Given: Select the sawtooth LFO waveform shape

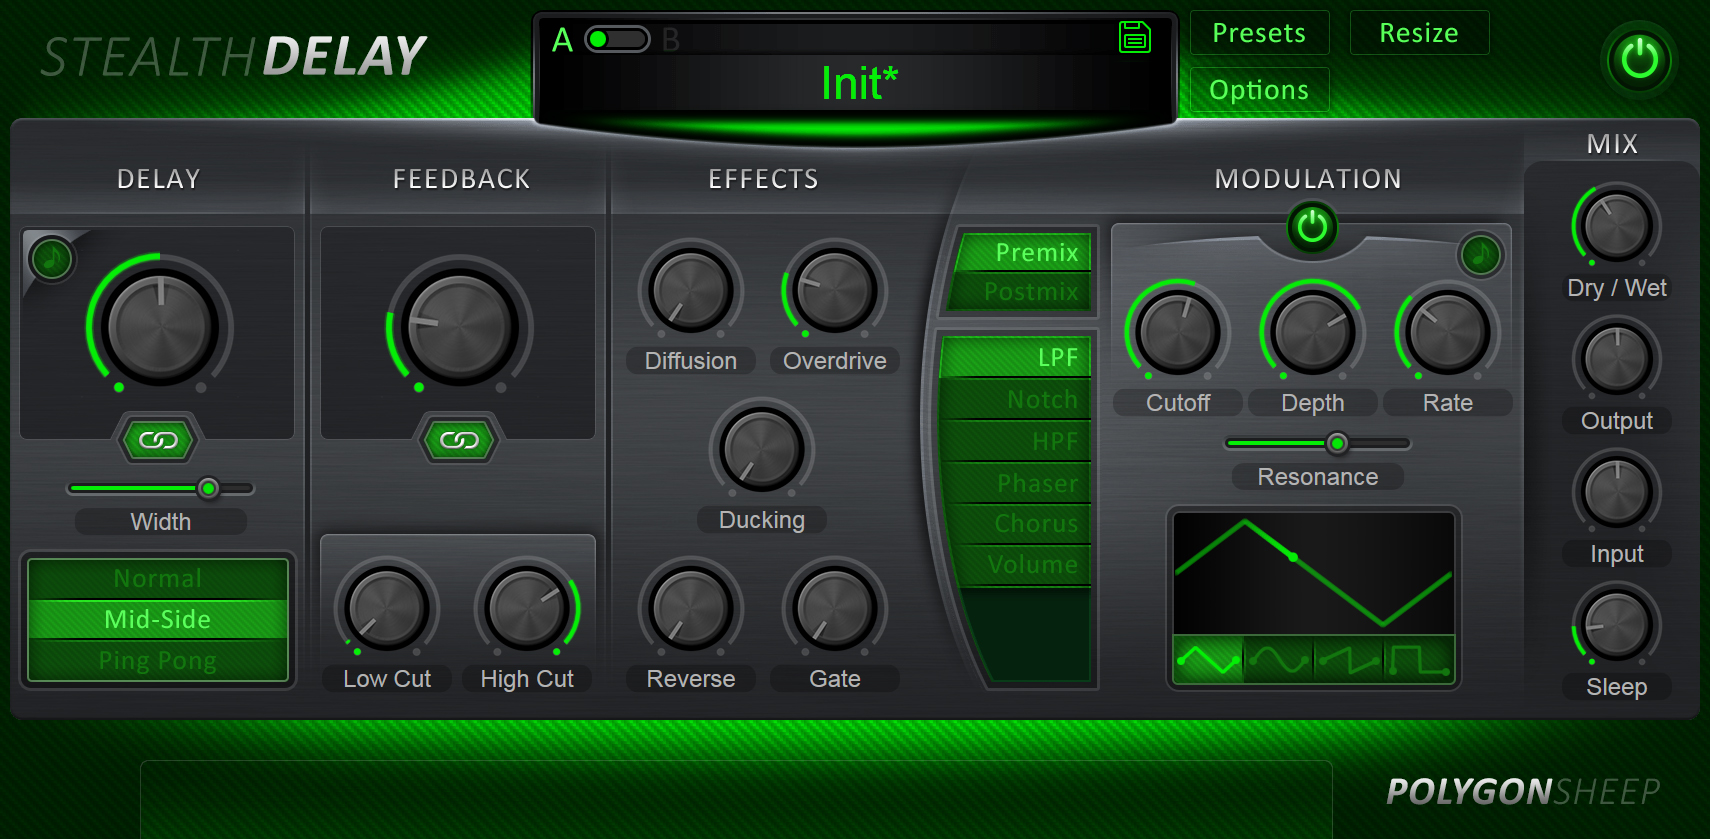Looking at the screenshot, I should click(1348, 660).
